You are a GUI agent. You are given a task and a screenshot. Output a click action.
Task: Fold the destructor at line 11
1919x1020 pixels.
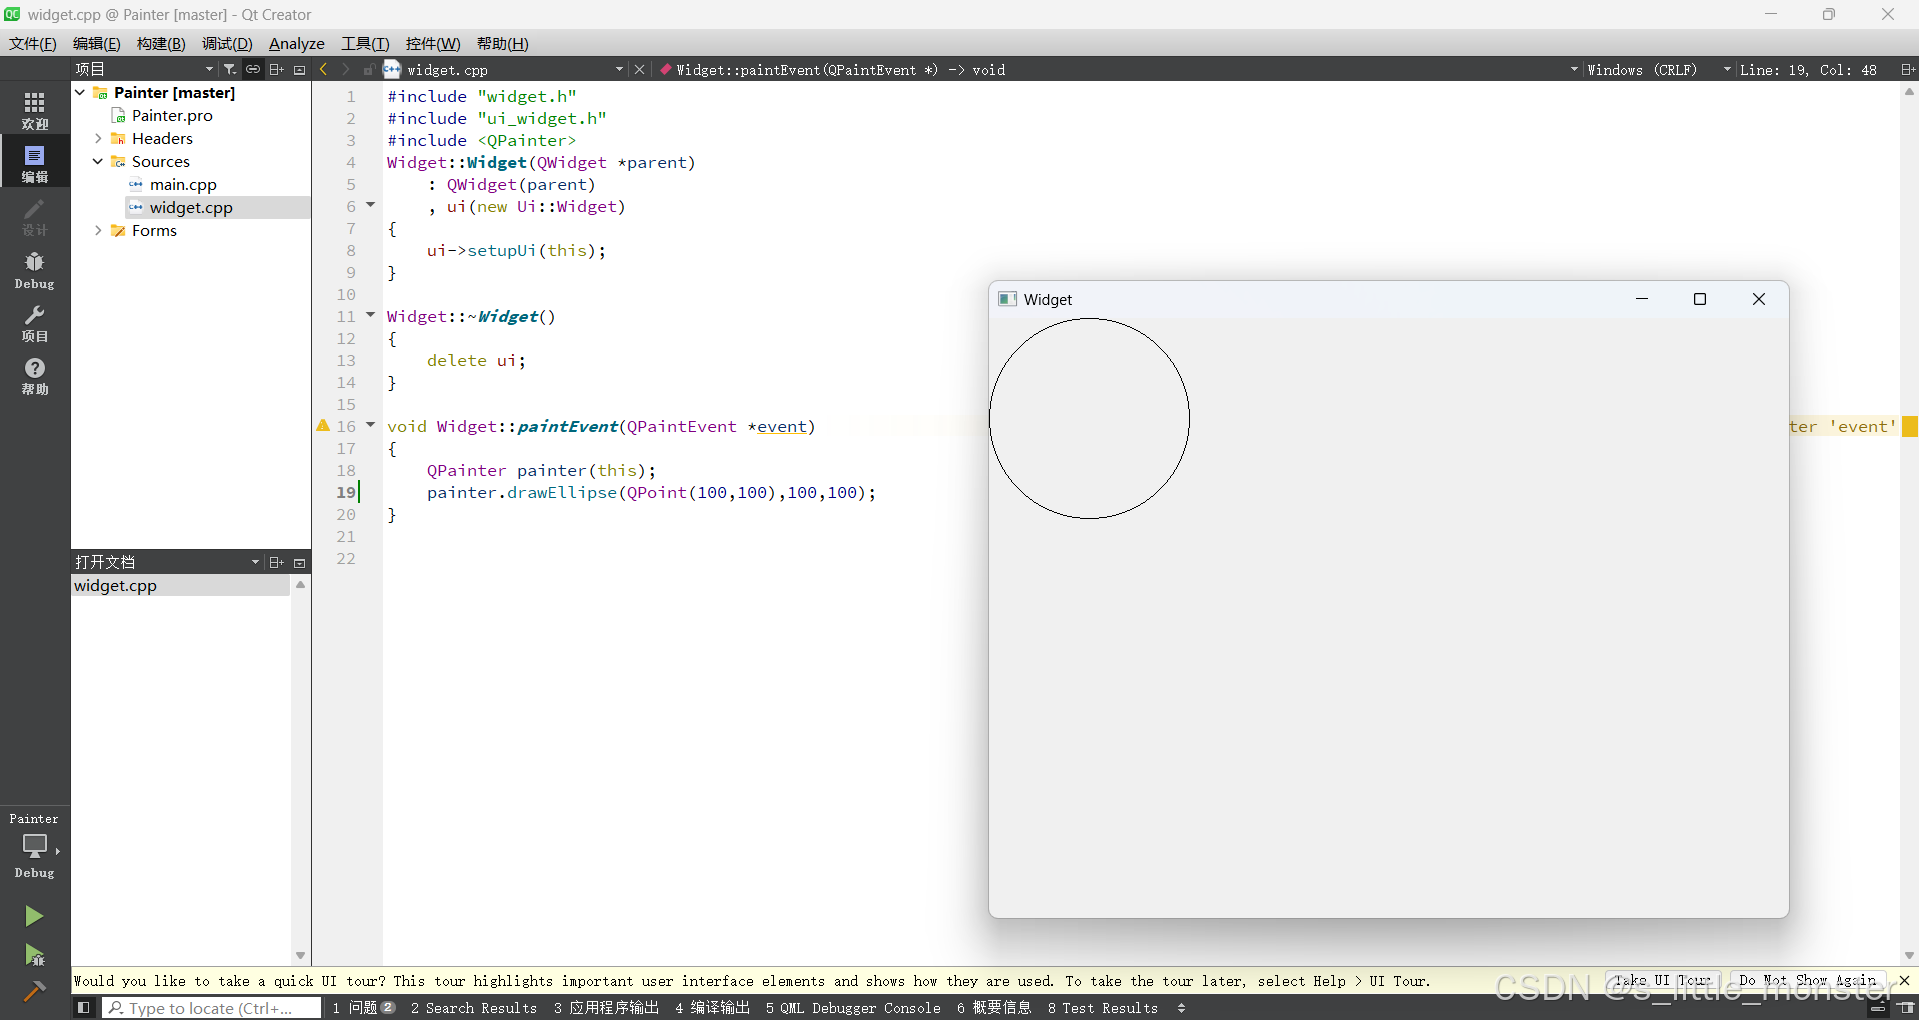[x=370, y=315]
